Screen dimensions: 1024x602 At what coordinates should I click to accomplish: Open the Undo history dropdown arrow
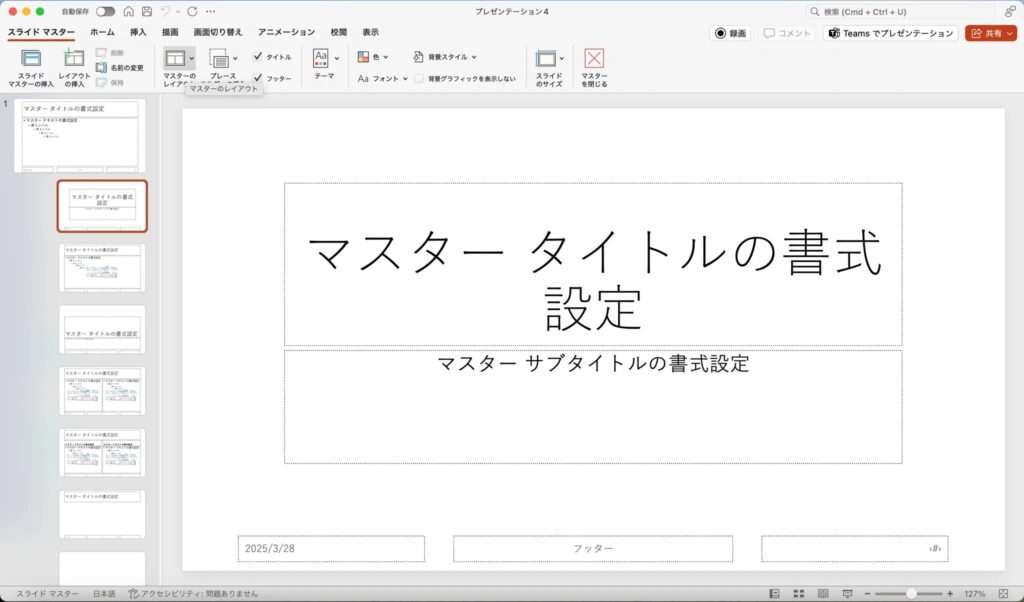[x=178, y=11]
